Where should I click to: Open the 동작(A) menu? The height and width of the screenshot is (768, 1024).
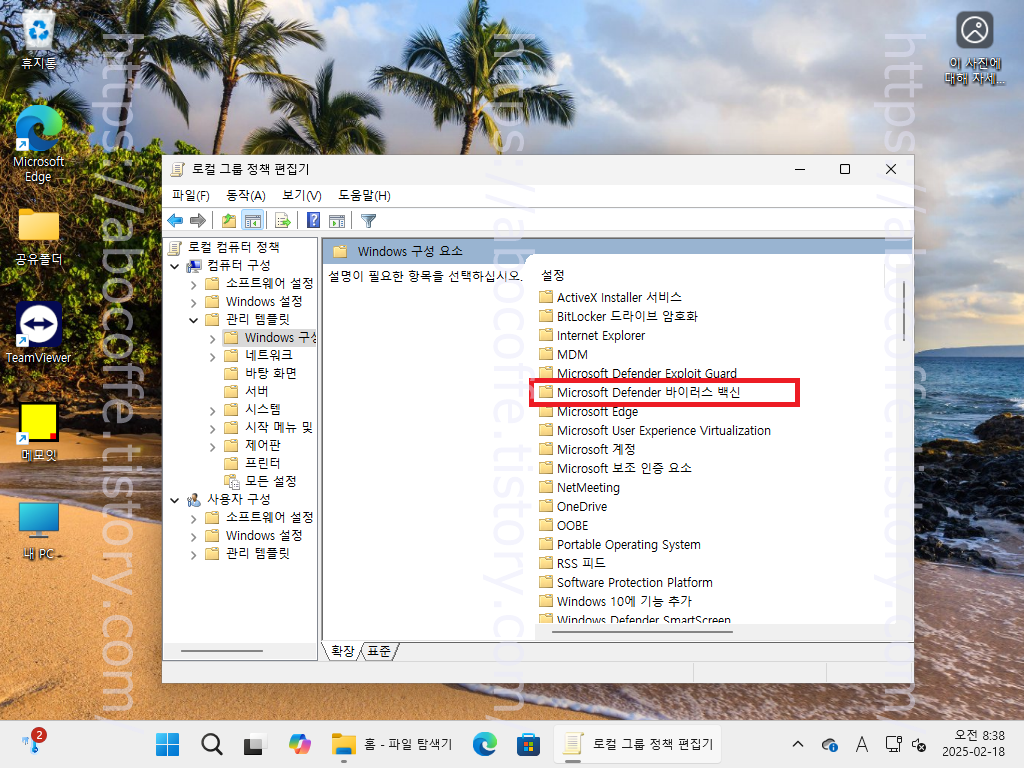click(246, 195)
